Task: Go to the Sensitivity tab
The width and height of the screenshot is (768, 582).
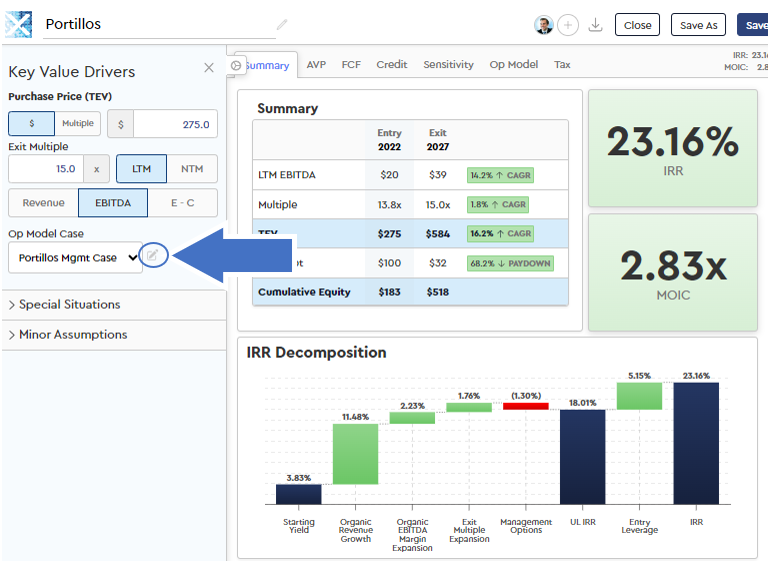Action: click(x=449, y=65)
